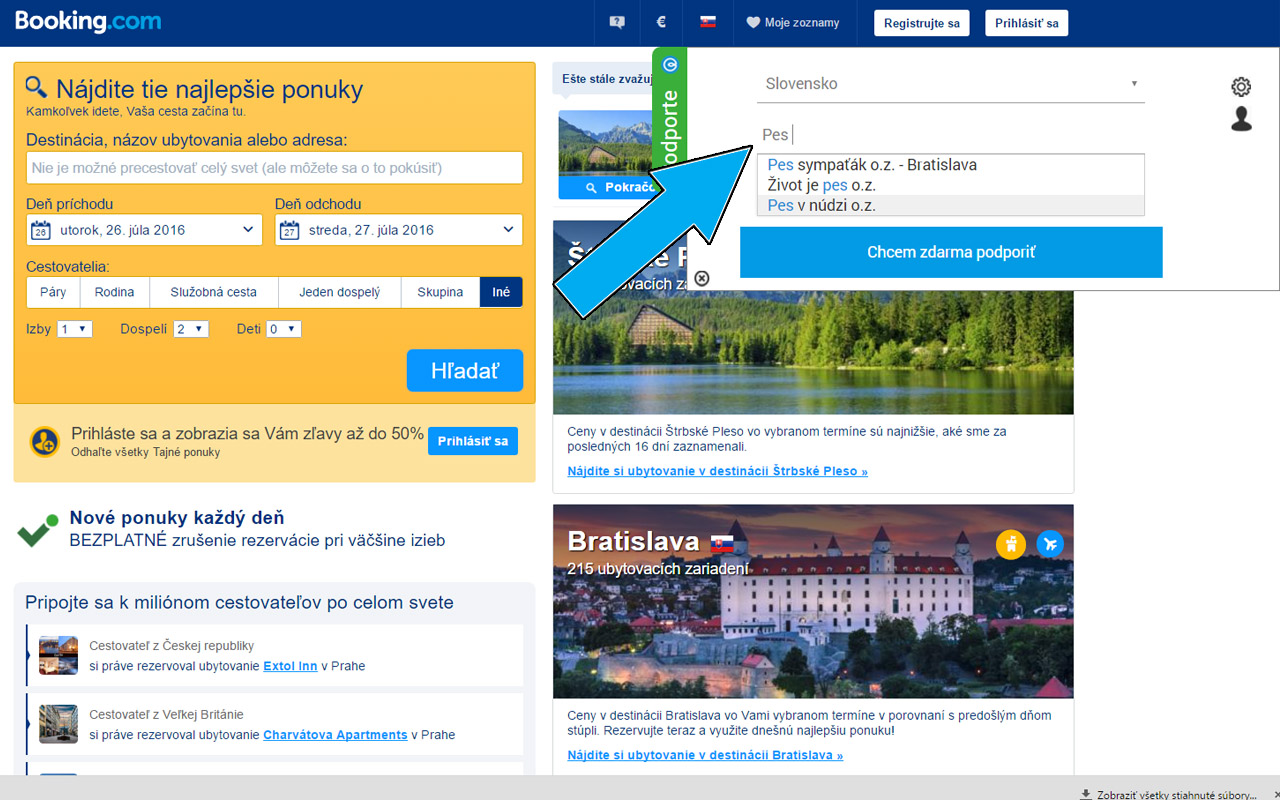Image resolution: width=1280 pixels, height=800 pixels.
Task: Click Prihlásiť sa in discount banner
Action: (x=473, y=441)
